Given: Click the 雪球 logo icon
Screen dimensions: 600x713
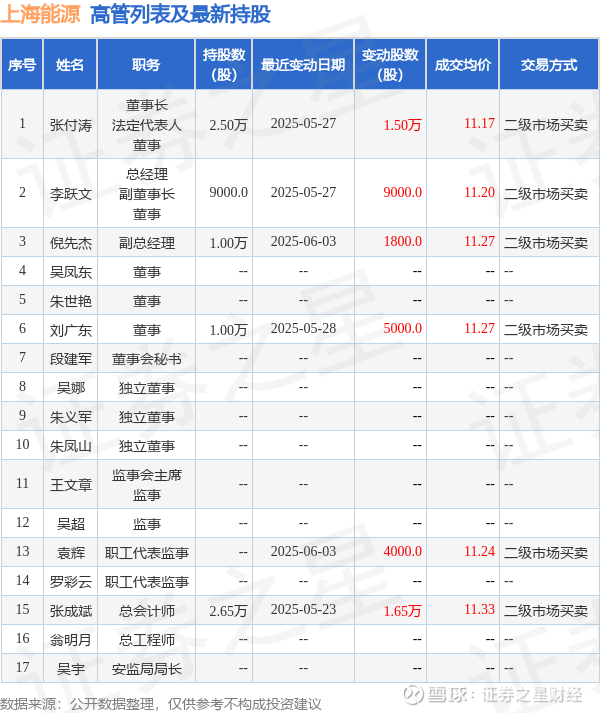Looking at the screenshot, I should click(413, 694).
